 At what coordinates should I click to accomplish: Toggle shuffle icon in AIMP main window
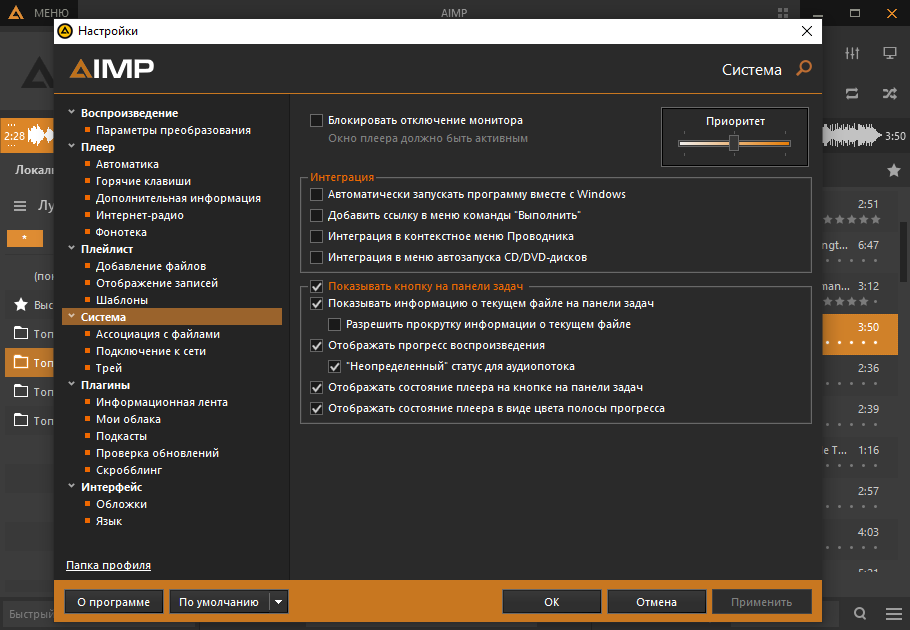[x=890, y=93]
